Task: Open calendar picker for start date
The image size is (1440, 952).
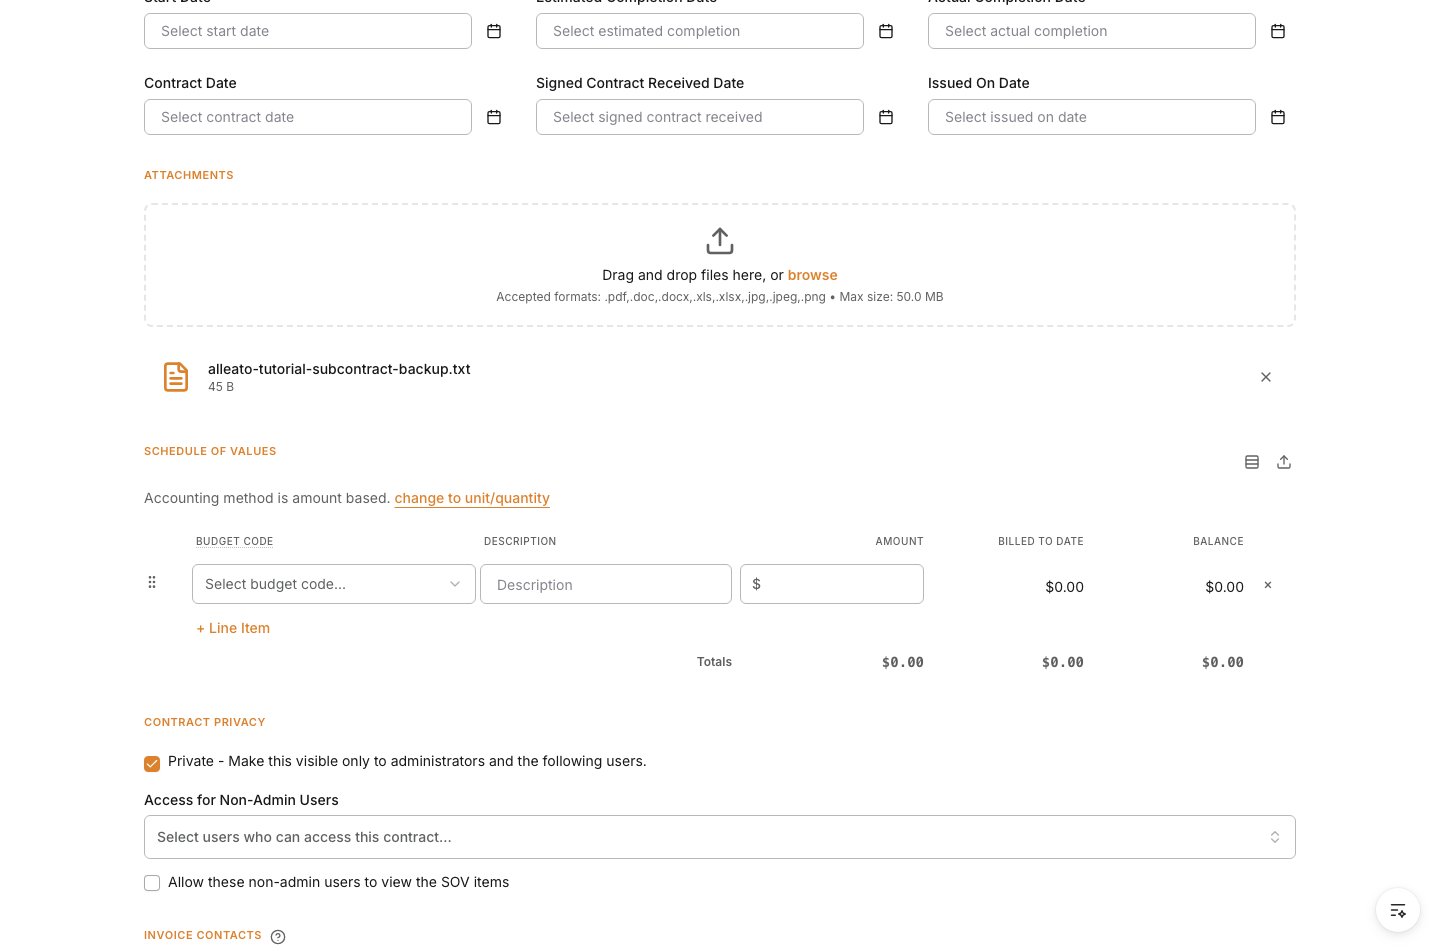Action: coord(494,32)
